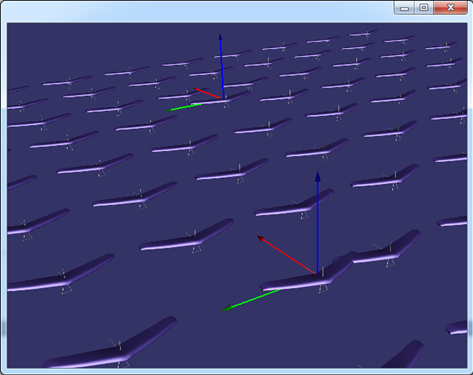
Task: Click the origin point where foreground axes meet
Action: tap(316, 274)
